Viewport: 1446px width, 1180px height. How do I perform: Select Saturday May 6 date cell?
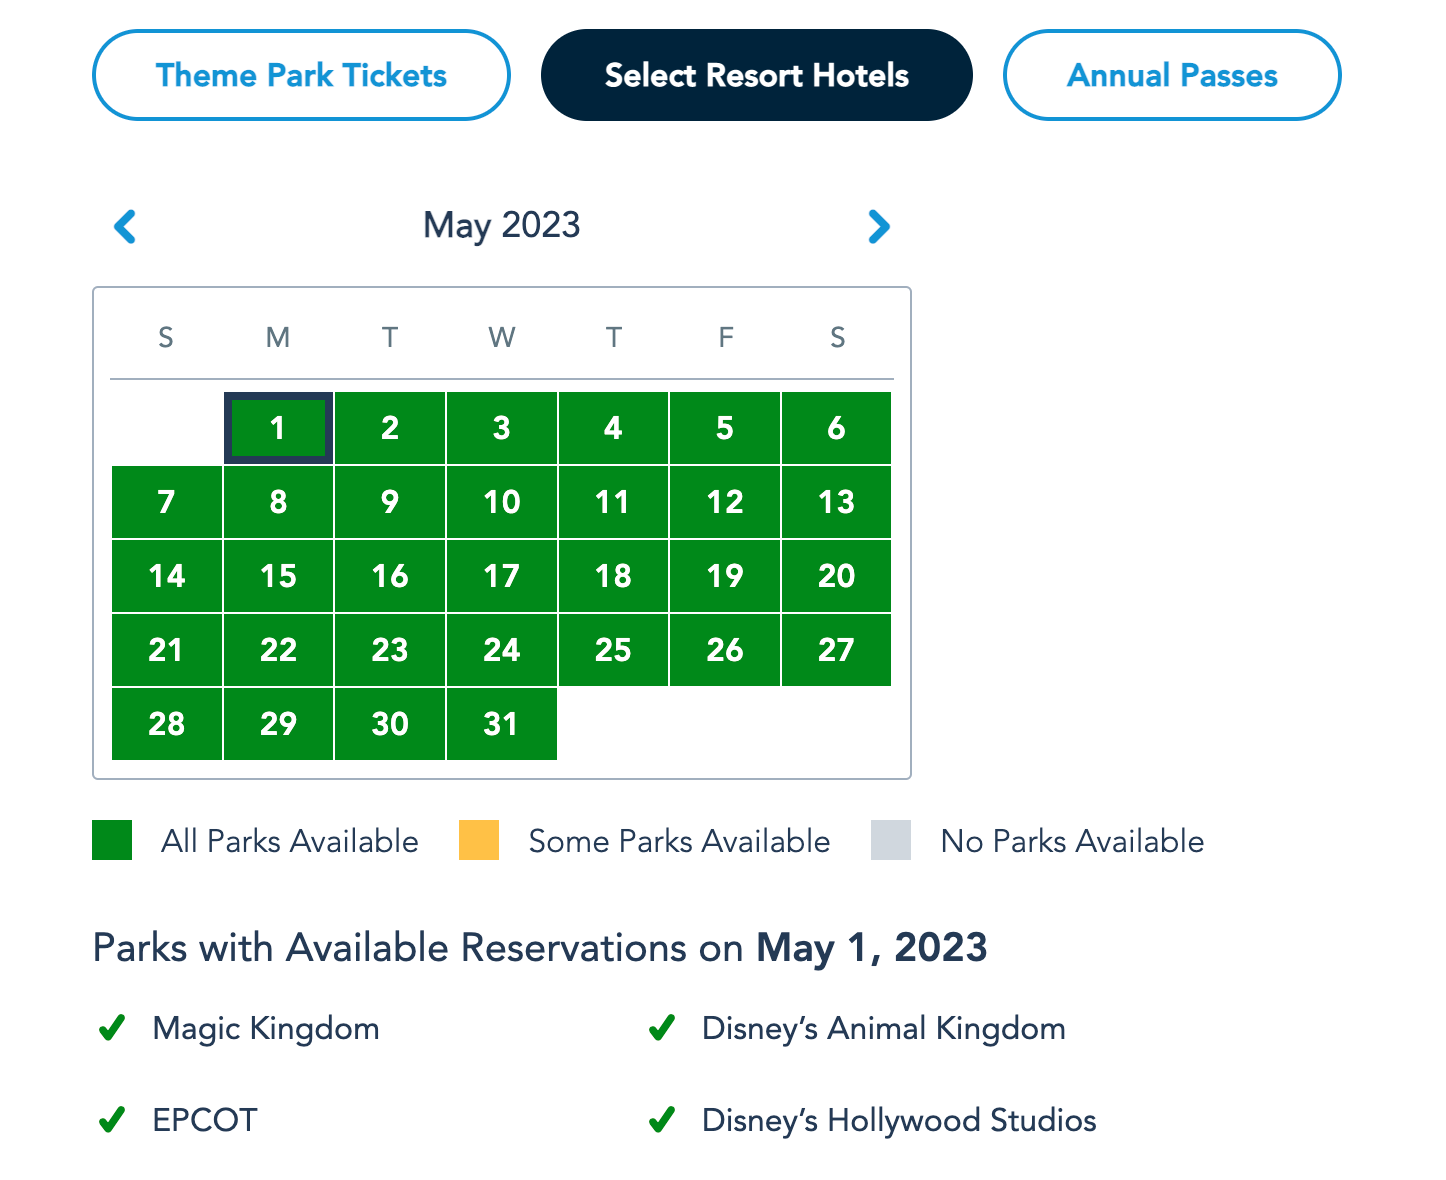[x=836, y=428]
